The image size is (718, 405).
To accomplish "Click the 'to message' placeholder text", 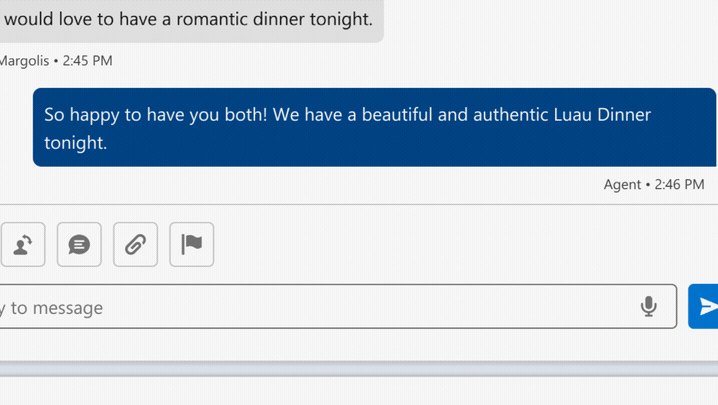I will pos(57,308).
